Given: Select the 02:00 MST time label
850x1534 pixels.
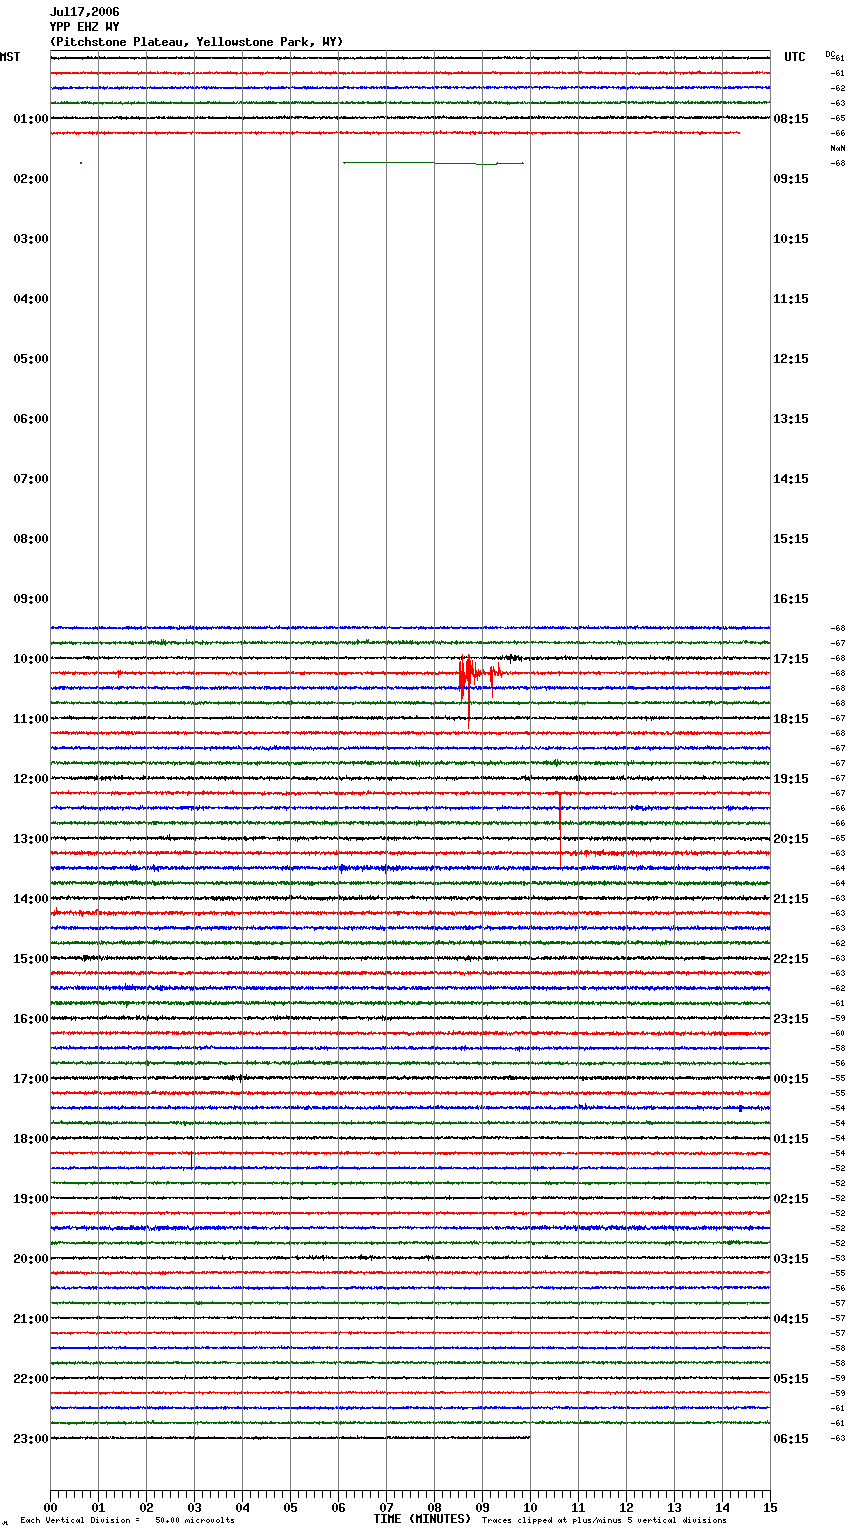Looking at the screenshot, I should point(31,179).
